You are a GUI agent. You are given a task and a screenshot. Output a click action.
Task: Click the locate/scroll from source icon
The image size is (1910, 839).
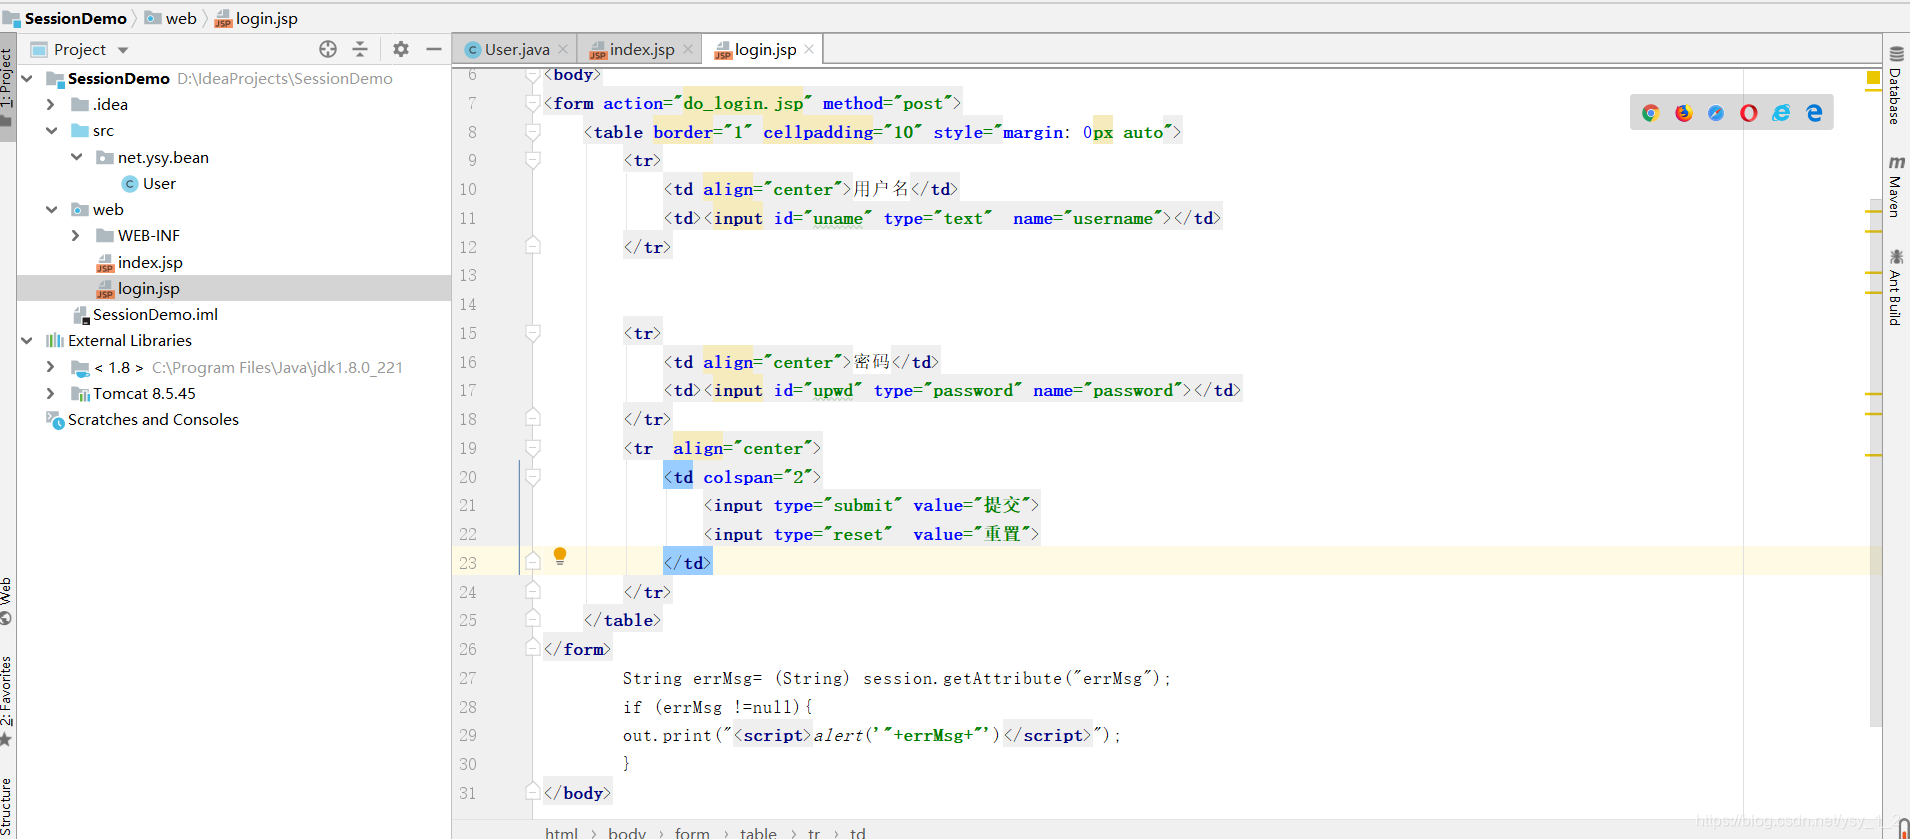click(x=328, y=49)
